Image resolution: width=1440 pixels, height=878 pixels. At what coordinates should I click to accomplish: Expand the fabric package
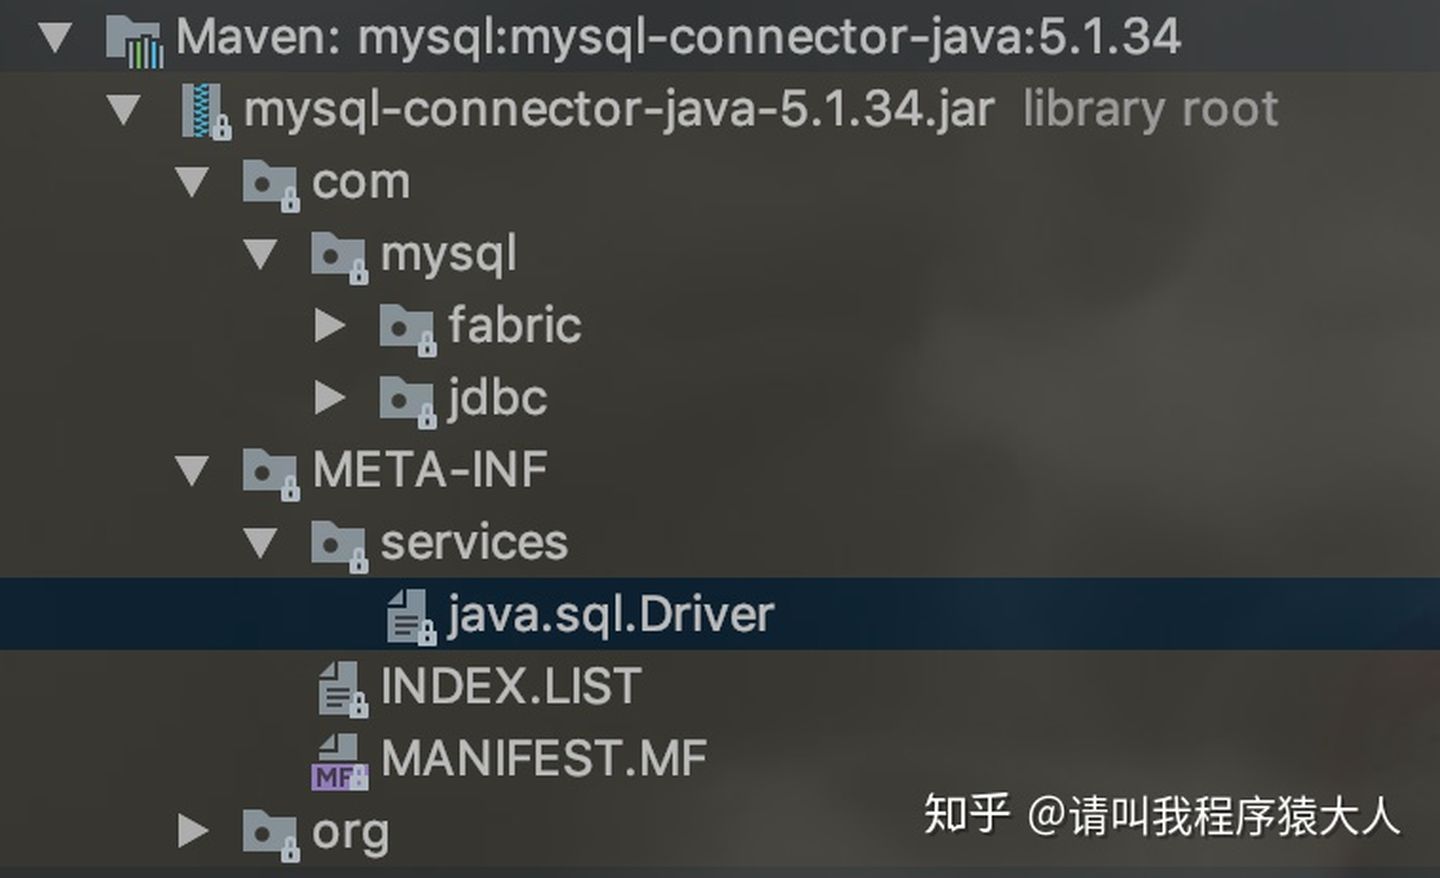click(330, 326)
